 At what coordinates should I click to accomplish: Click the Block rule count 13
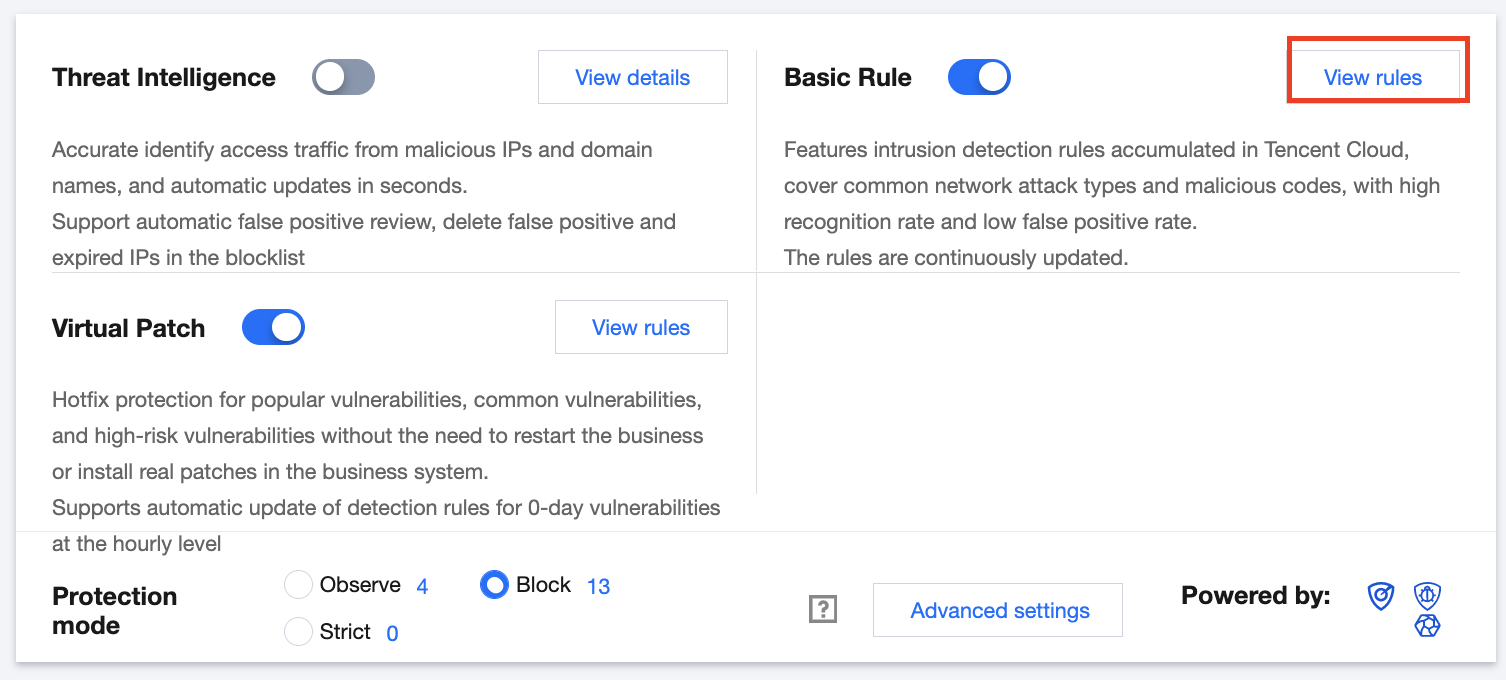point(598,586)
